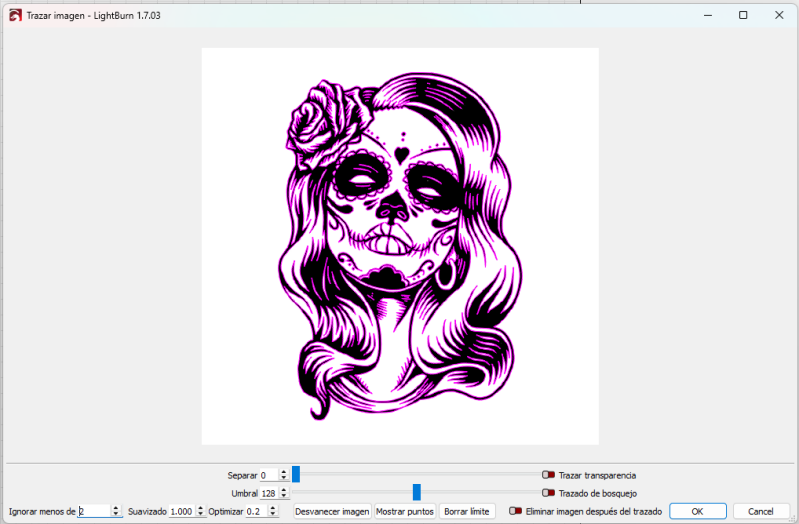Toggle Eliminar imagen después del trazado

pos(515,510)
